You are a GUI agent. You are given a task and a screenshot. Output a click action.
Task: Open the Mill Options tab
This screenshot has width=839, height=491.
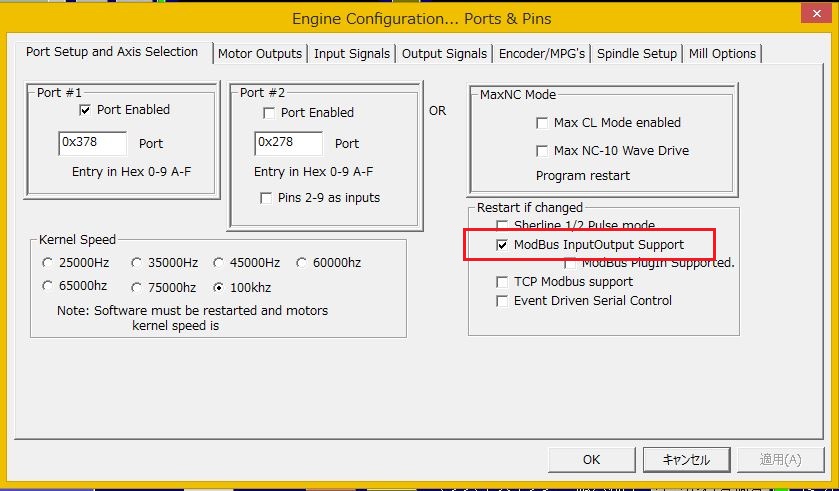[x=722, y=54]
